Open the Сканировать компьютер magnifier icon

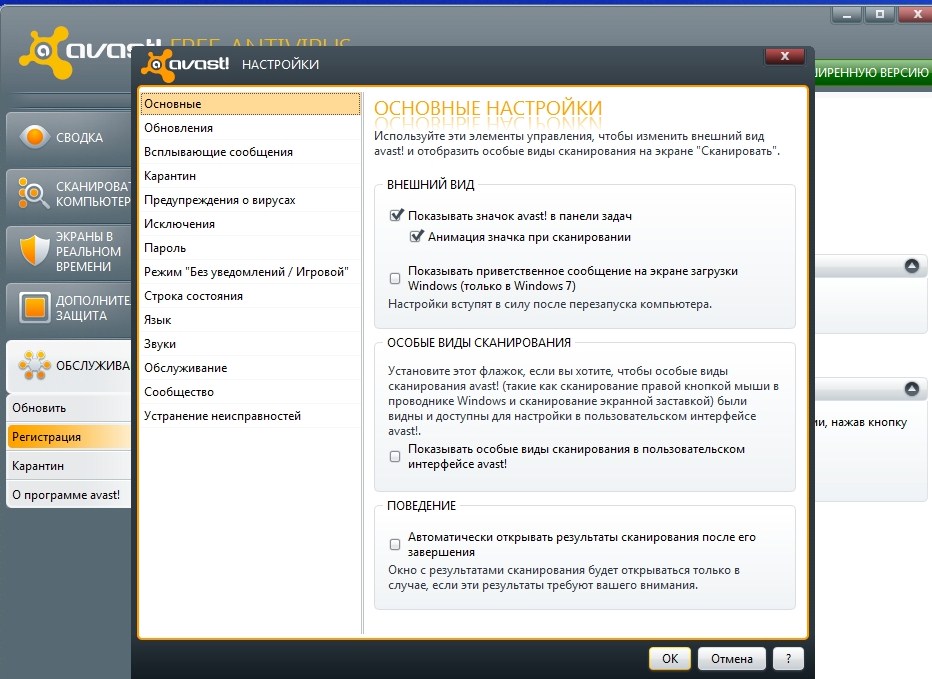[x=35, y=193]
